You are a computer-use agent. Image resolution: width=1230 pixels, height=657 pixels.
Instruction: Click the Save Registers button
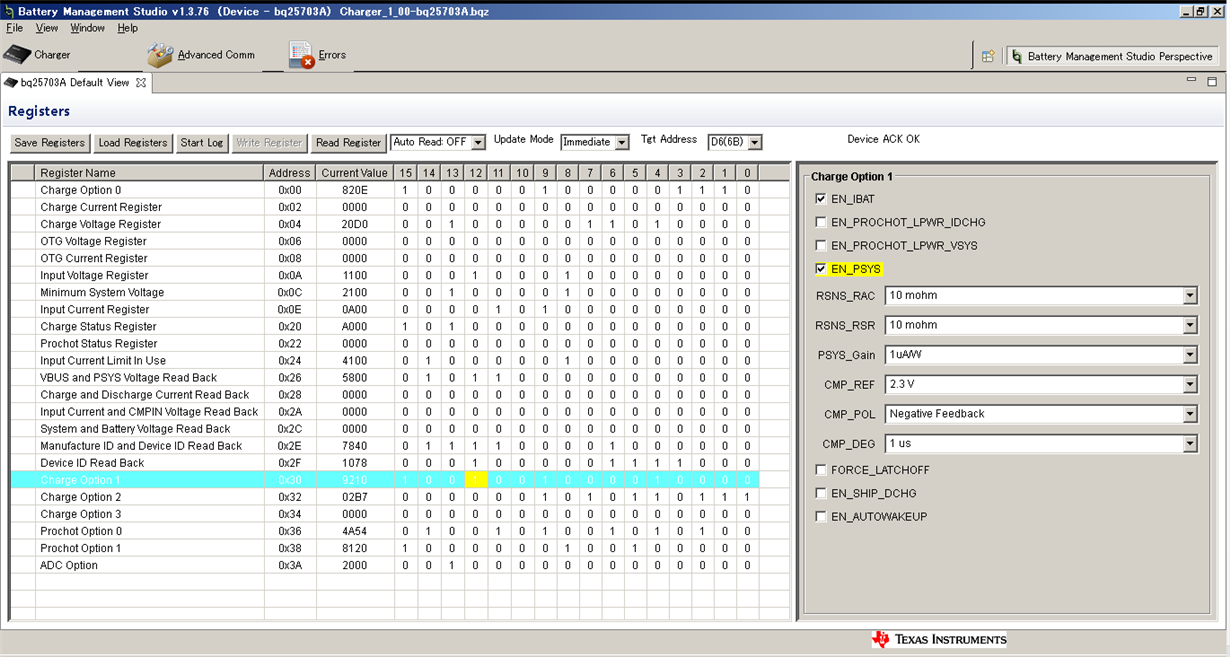[x=50, y=143]
